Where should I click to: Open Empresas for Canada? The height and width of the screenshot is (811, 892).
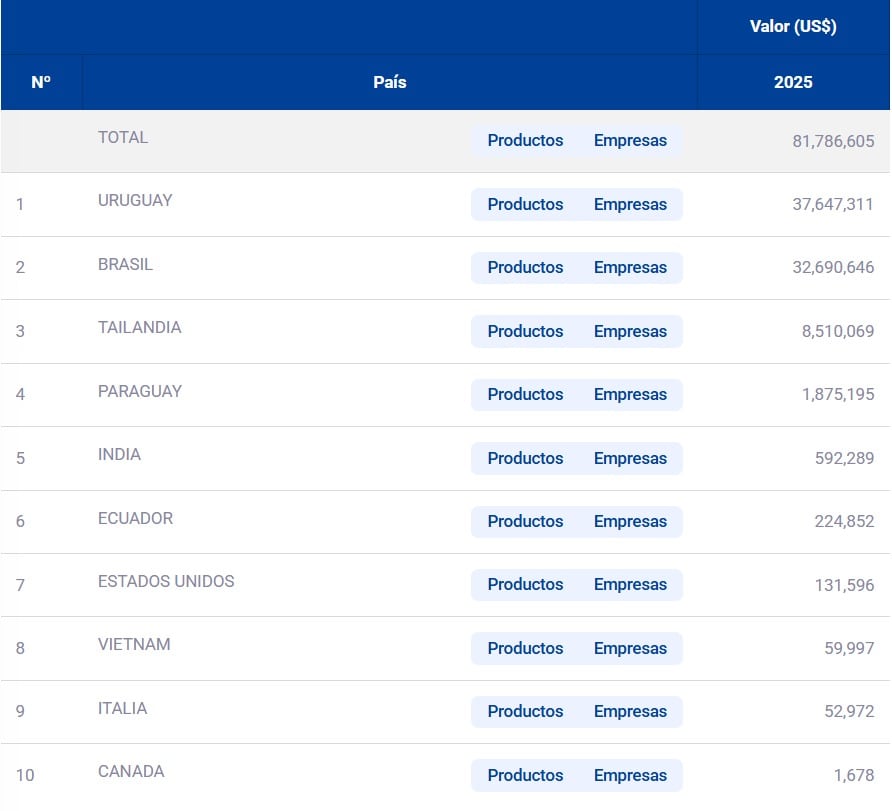tap(630, 775)
